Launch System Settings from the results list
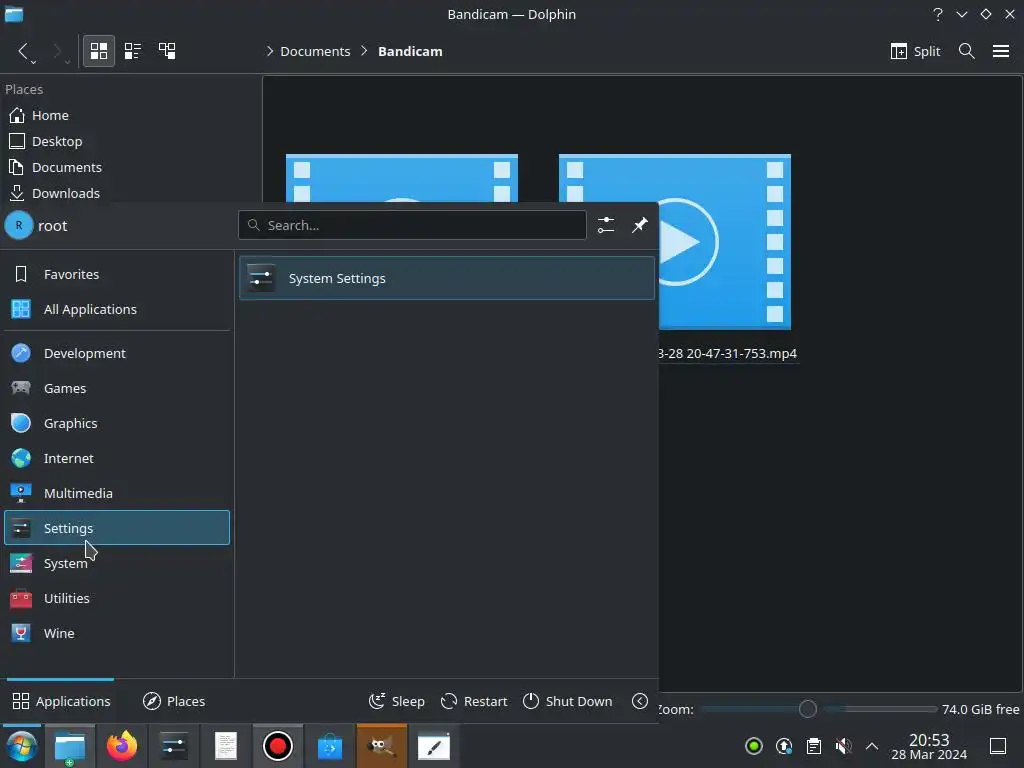 coord(447,278)
